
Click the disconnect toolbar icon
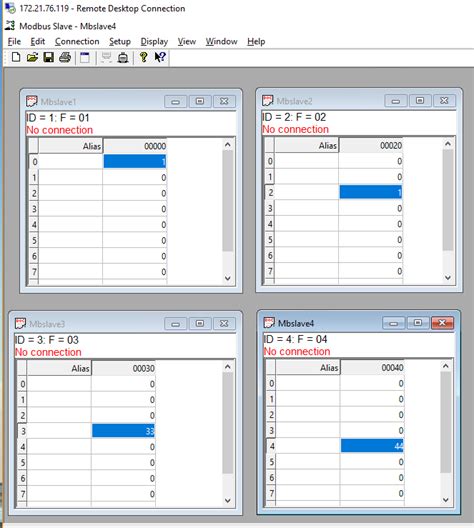[123, 58]
